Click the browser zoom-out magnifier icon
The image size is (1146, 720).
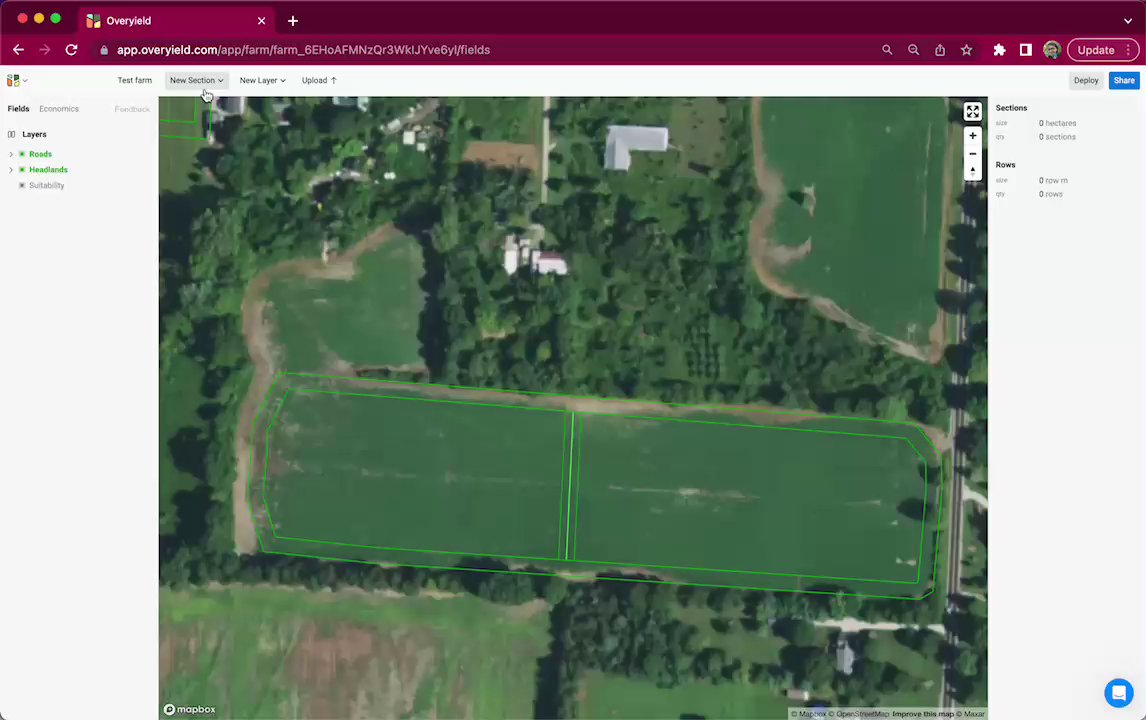coord(913,50)
